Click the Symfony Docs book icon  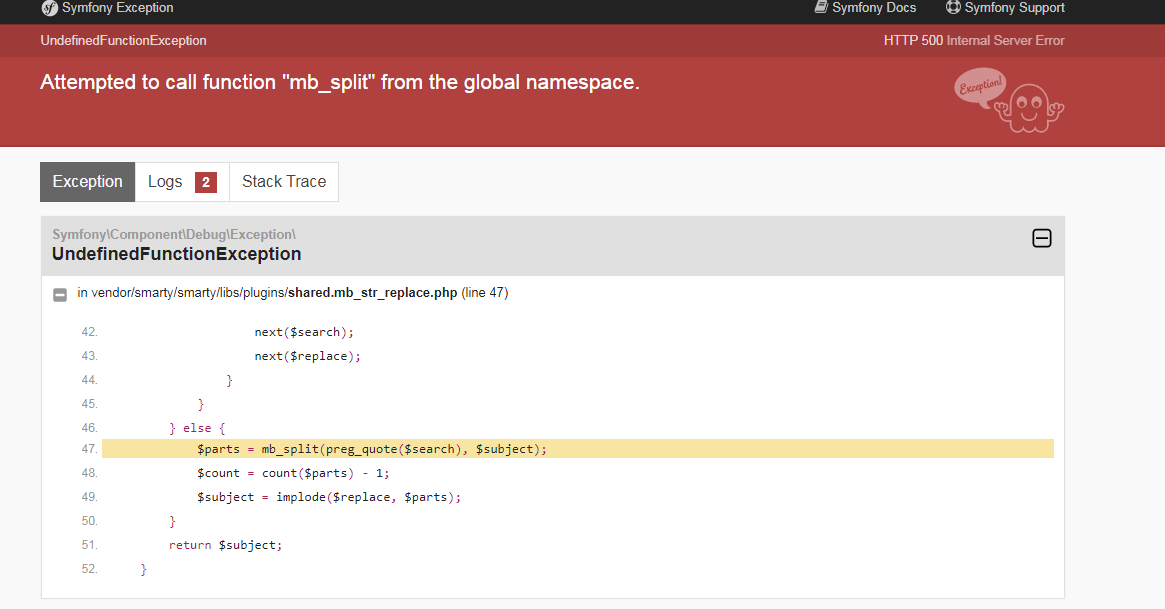click(x=821, y=7)
